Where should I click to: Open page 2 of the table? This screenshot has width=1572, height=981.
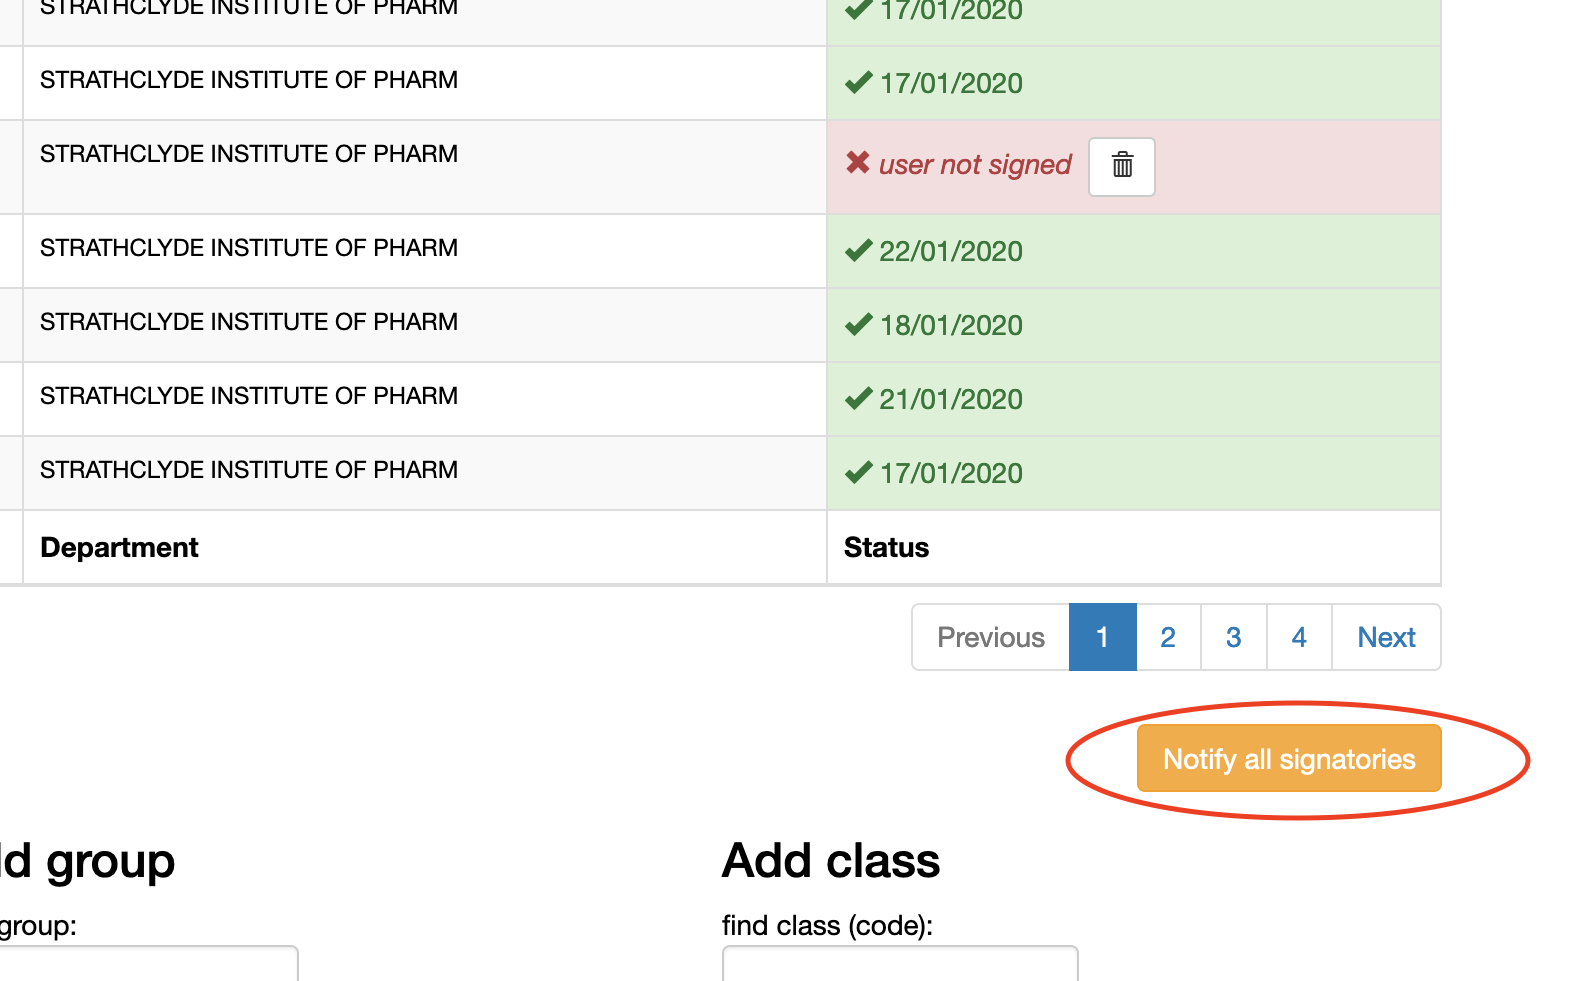1168,637
